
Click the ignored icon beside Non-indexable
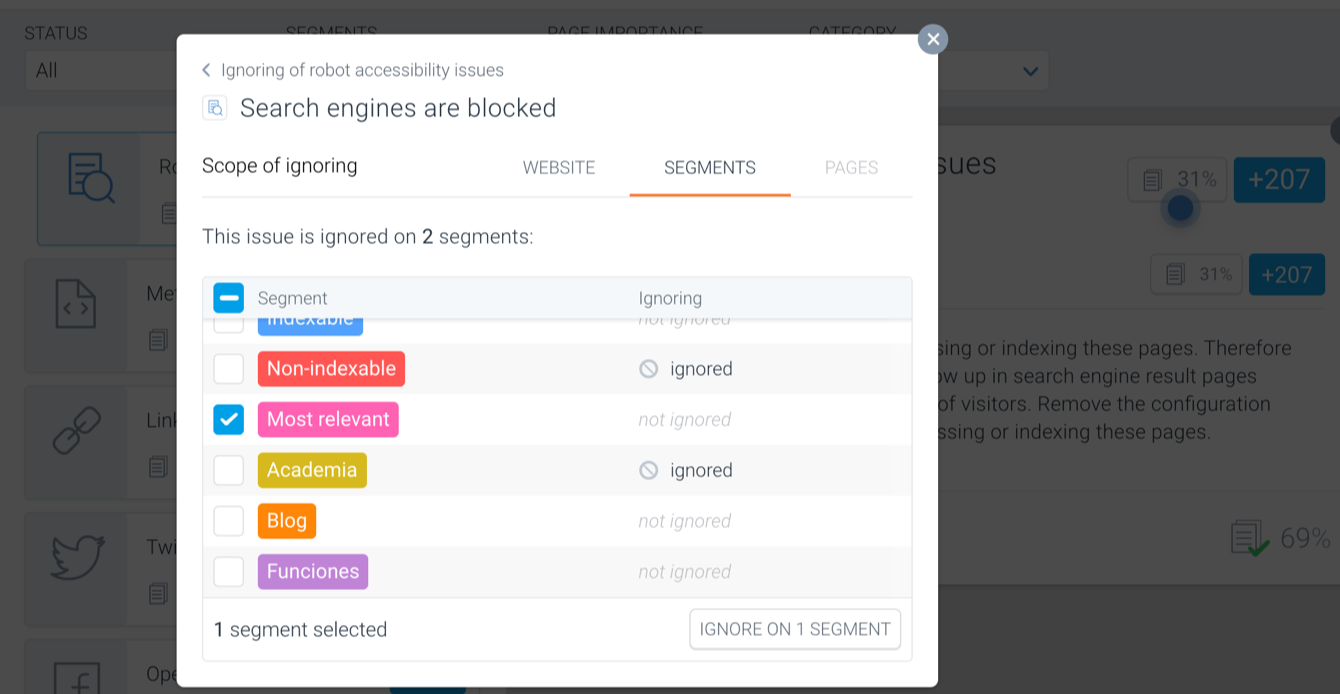[649, 369]
